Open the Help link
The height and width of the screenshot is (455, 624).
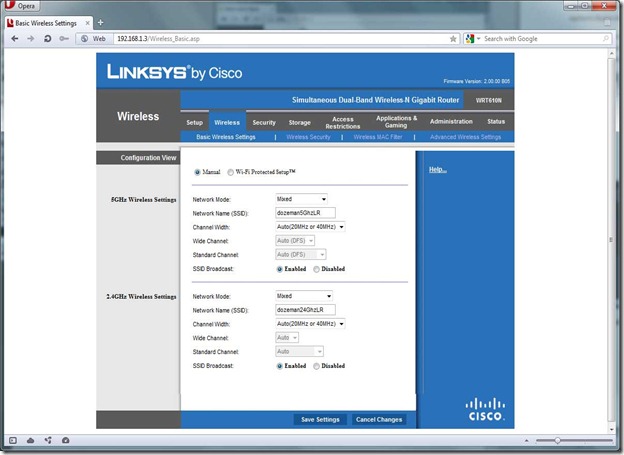tap(438, 170)
